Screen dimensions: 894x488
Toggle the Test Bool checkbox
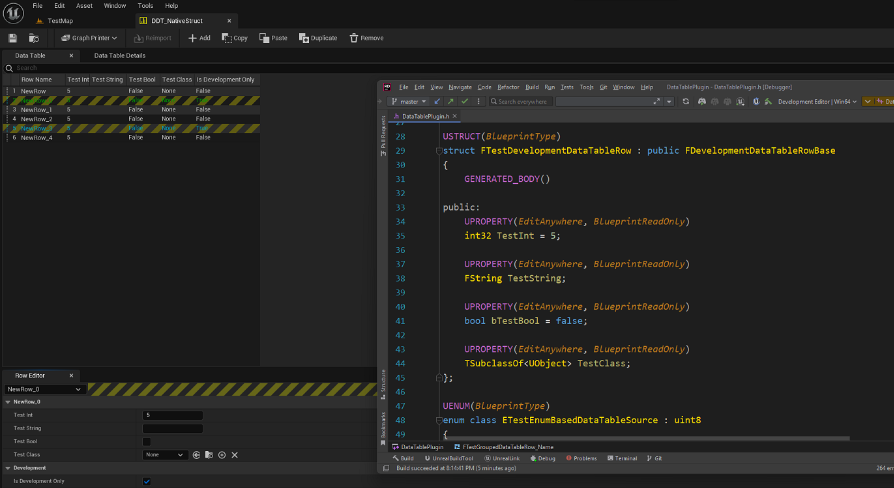147,442
